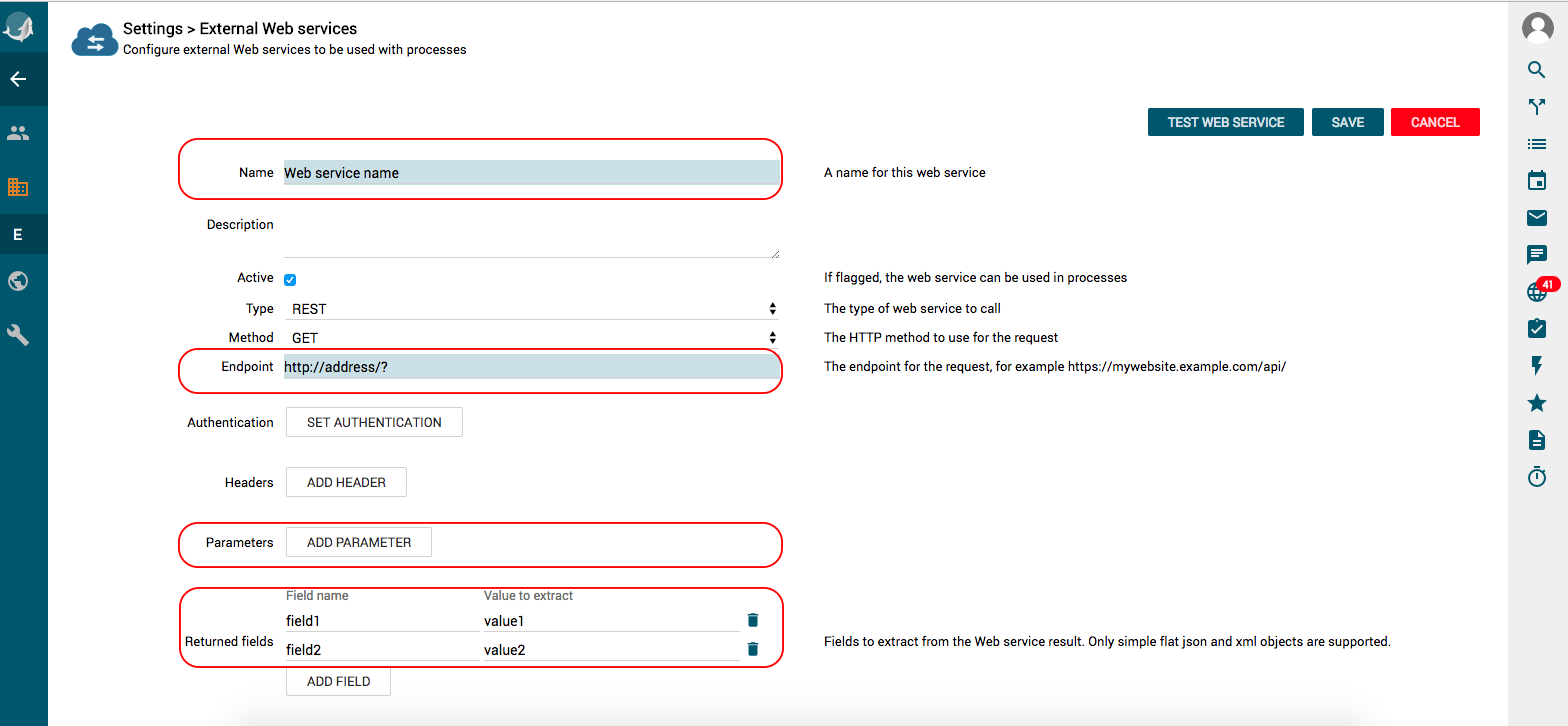Viewport: 1568px width, 726px height.
Task: Click the ADD FIELD button
Action: 338,681
